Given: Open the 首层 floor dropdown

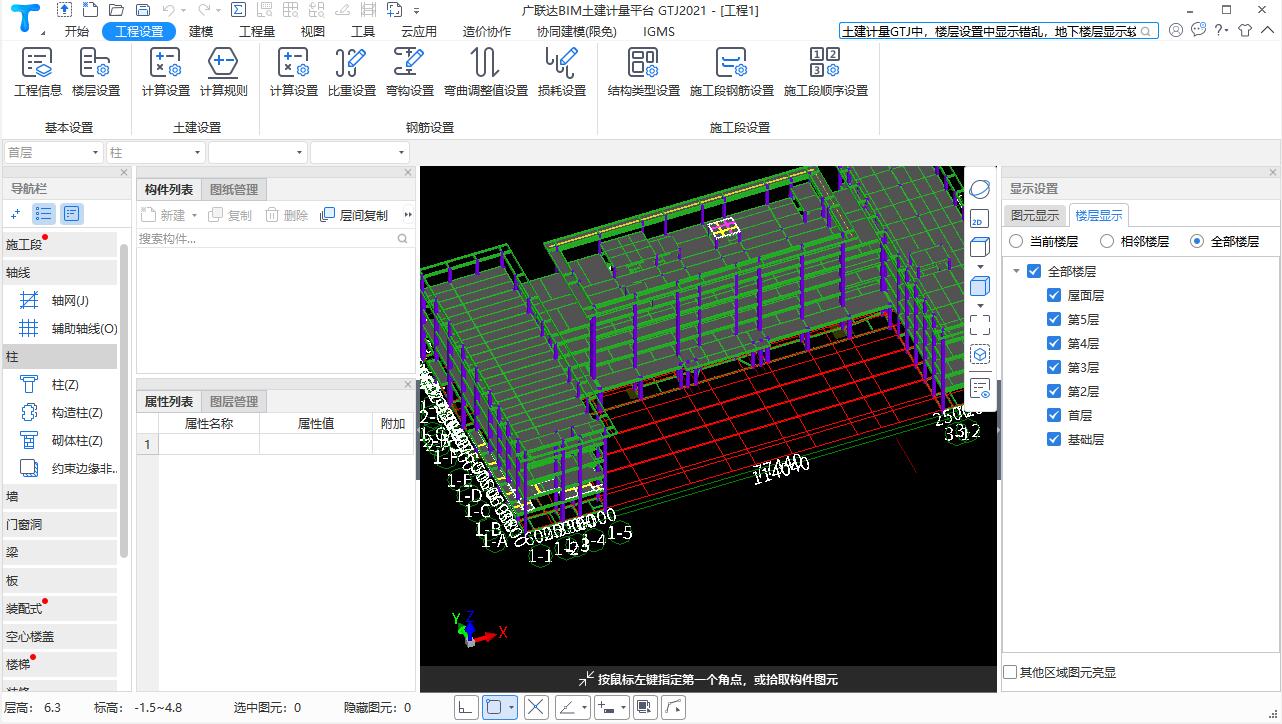Looking at the screenshot, I should 54,152.
